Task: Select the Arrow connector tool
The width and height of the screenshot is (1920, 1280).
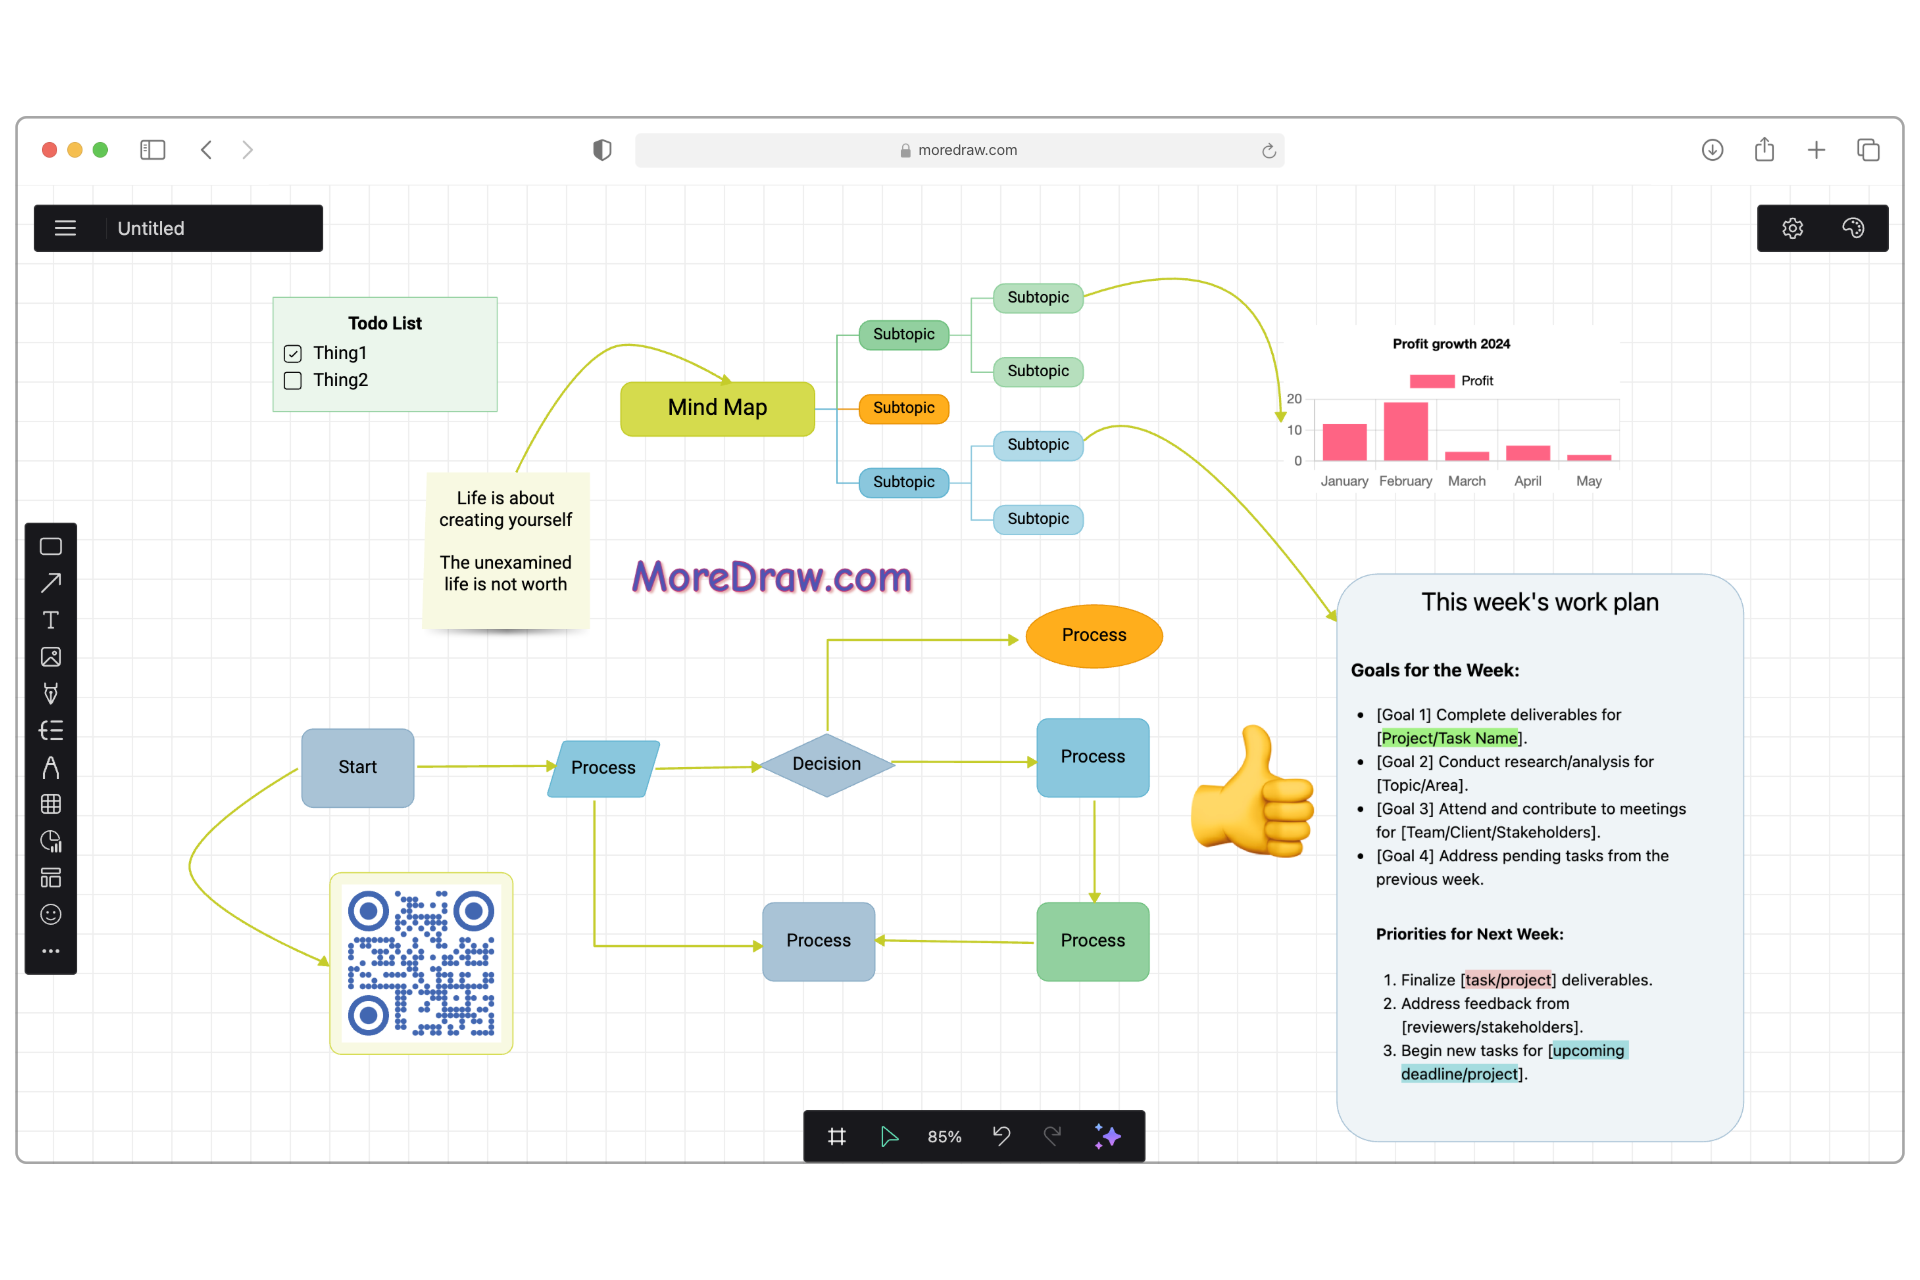Action: [x=51, y=583]
